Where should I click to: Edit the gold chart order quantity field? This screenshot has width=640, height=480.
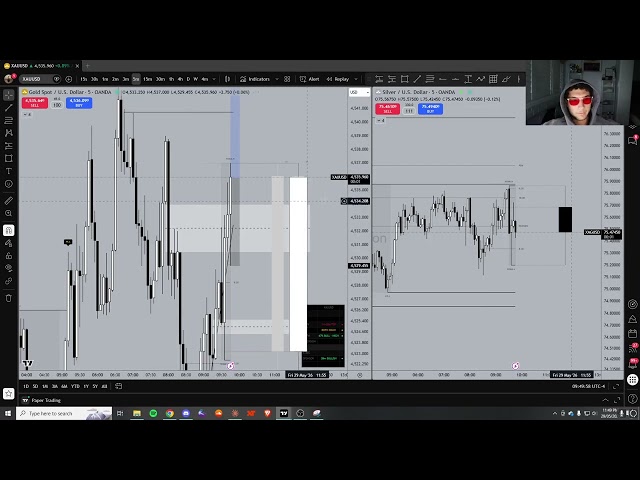[x=57, y=105]
